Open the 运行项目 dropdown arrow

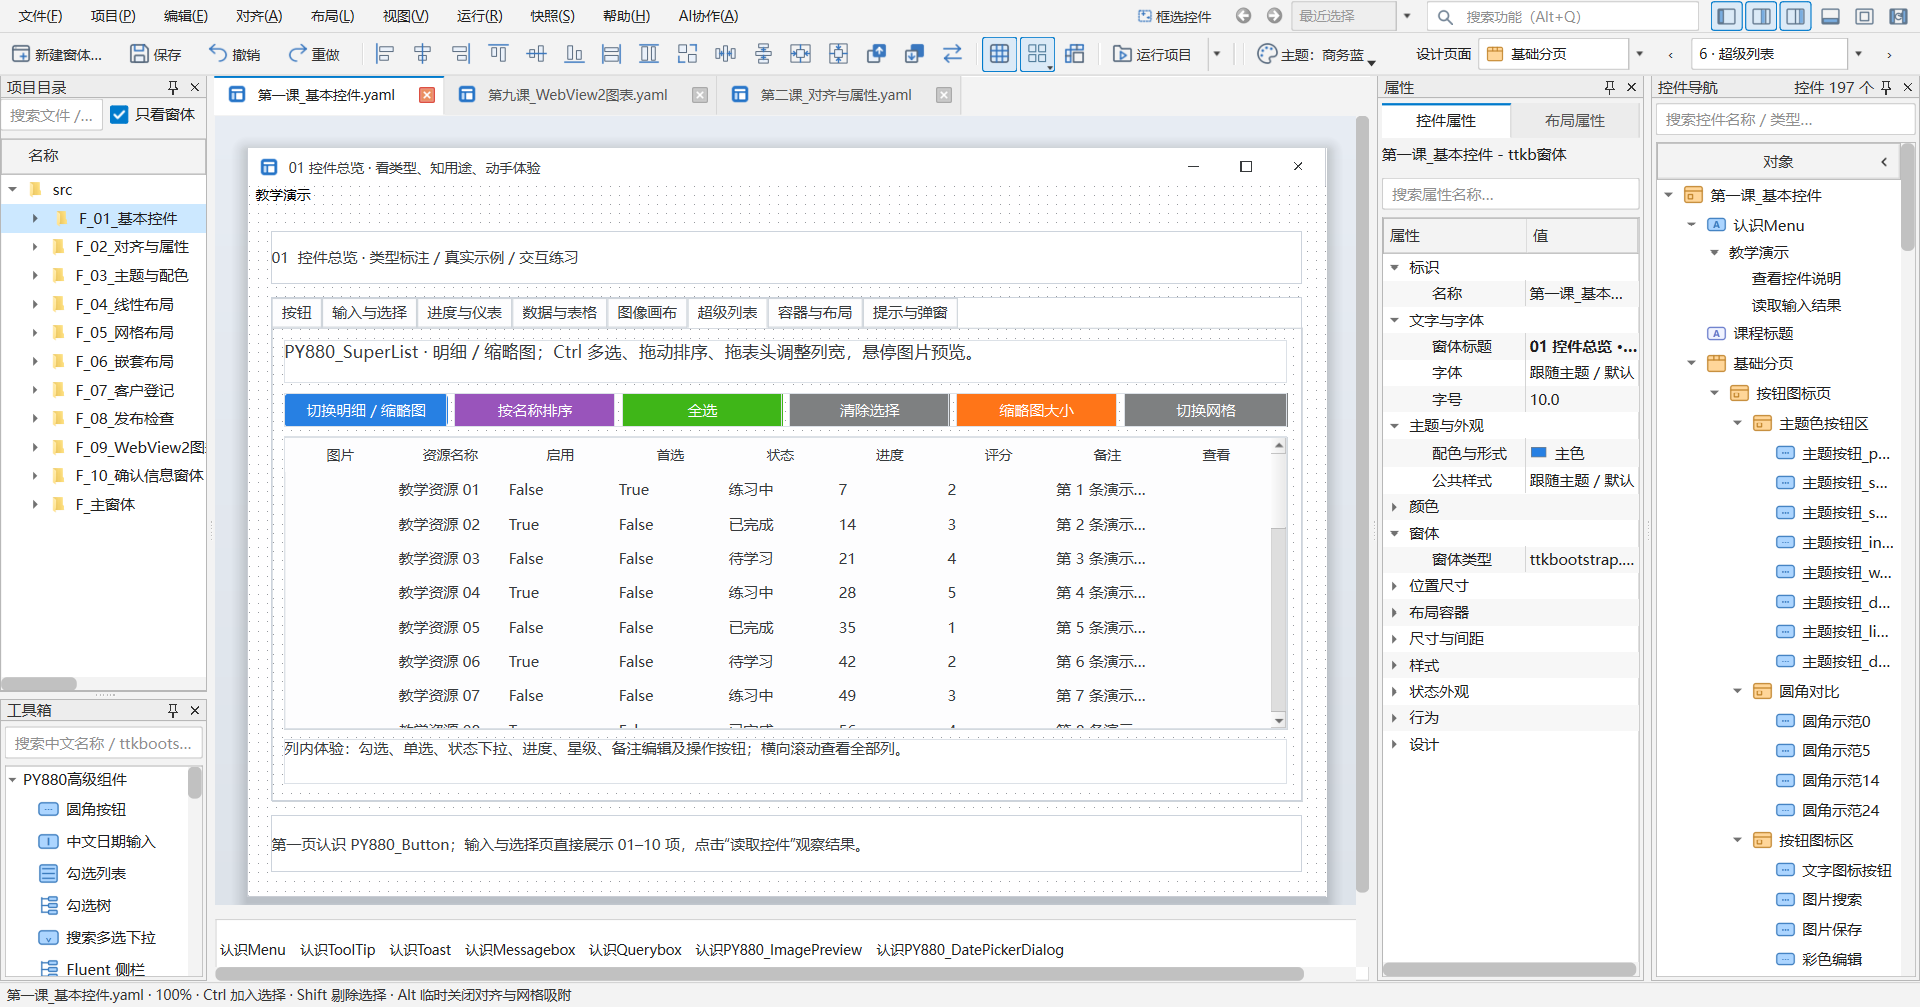[1217, 54]
